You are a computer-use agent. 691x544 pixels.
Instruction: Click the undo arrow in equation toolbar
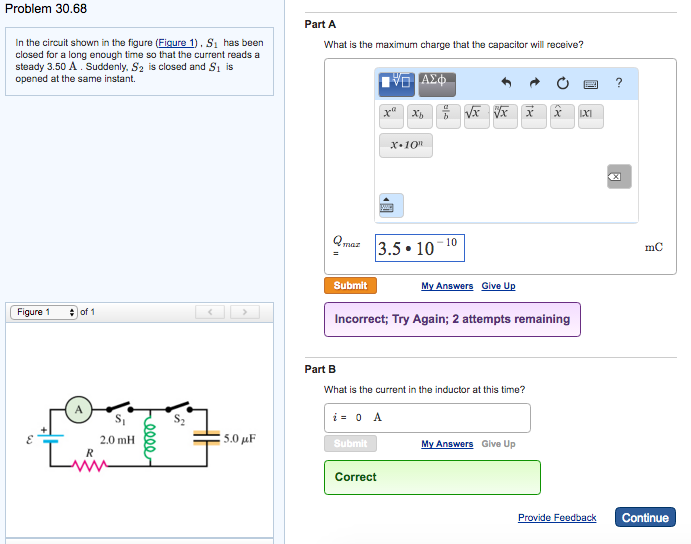(506, 82)
